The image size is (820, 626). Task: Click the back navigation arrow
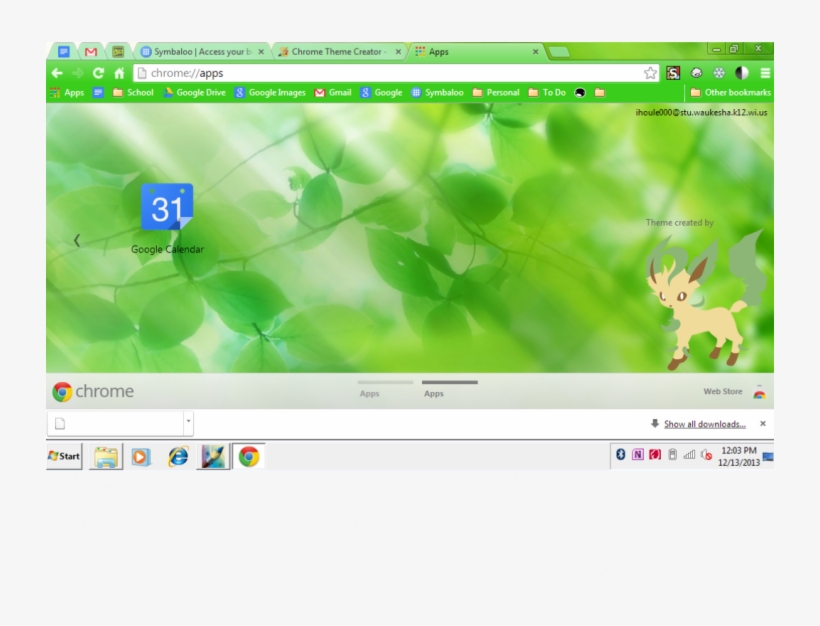click(57, 72)
